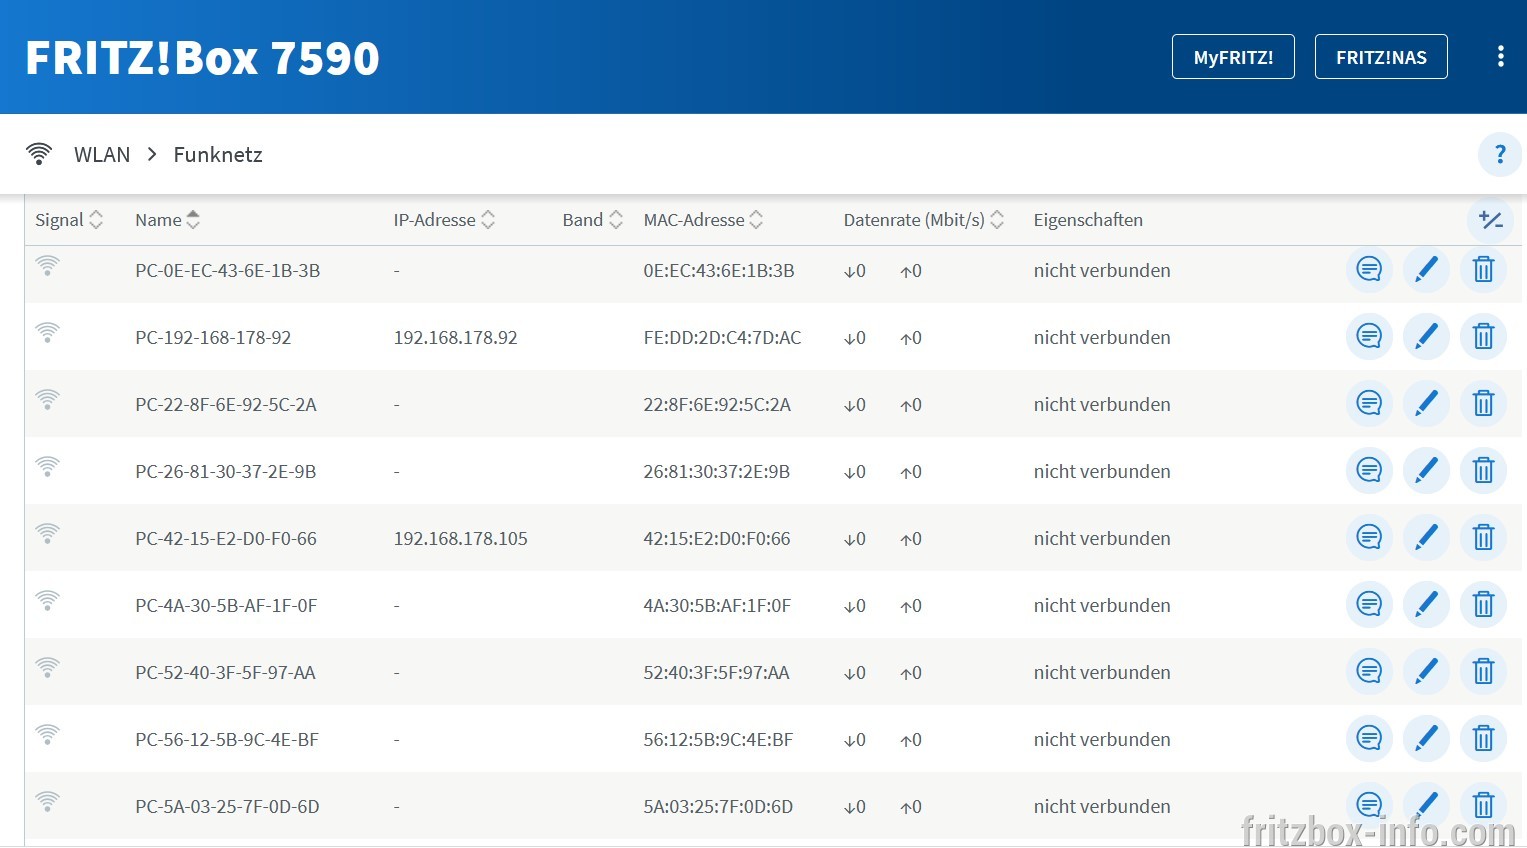Go to WLAN in the breadcrumb
The width and height of the screenshot is (1527, 848).
coord(102,154)
